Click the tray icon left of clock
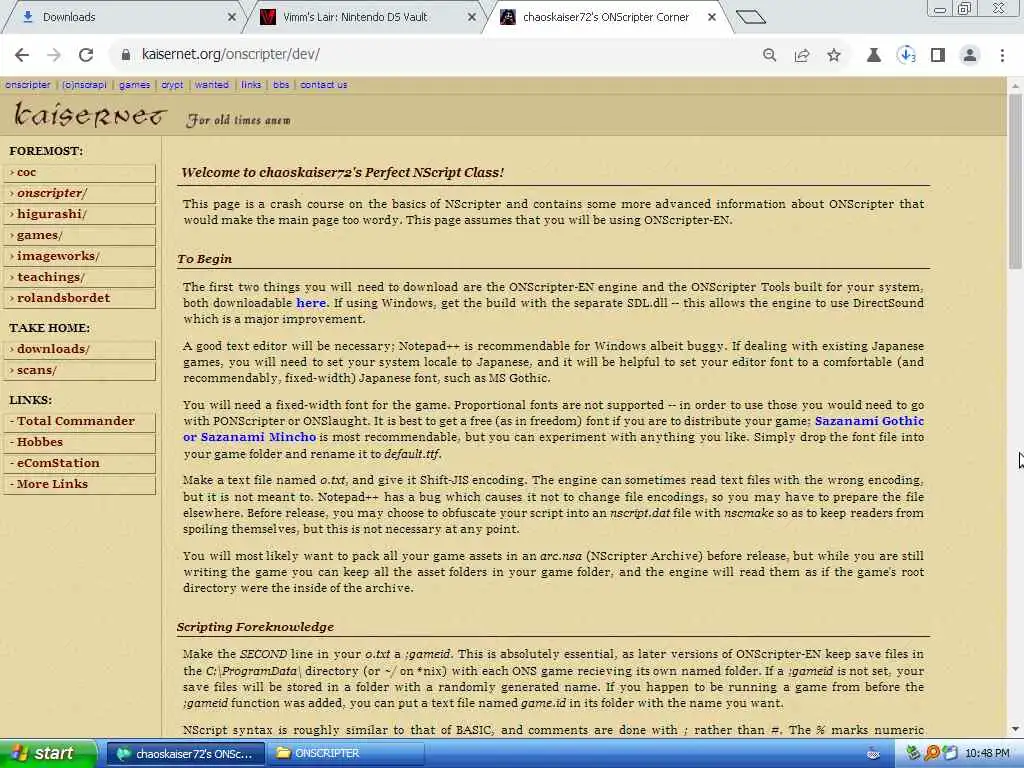This screenshot has height=768, width=1024. pos(950,754)
